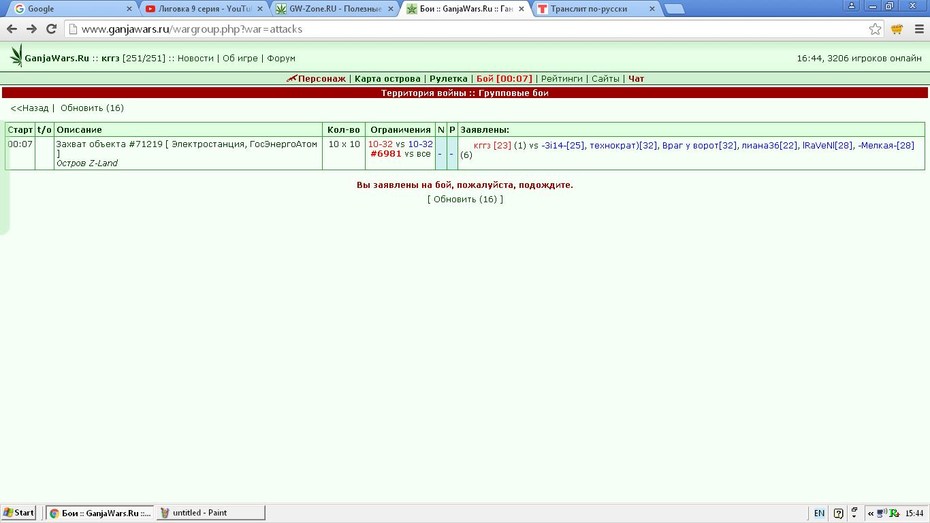Click the taskbar clock 15:44
The height and width of the screenshot is (523, 930).
[914, 514]
